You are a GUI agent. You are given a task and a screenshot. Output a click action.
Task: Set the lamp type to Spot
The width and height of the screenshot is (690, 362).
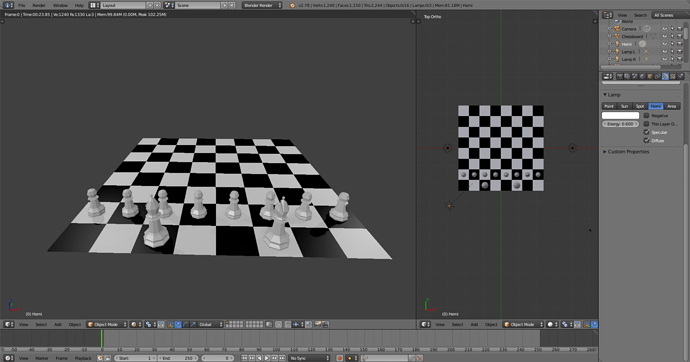640,106
